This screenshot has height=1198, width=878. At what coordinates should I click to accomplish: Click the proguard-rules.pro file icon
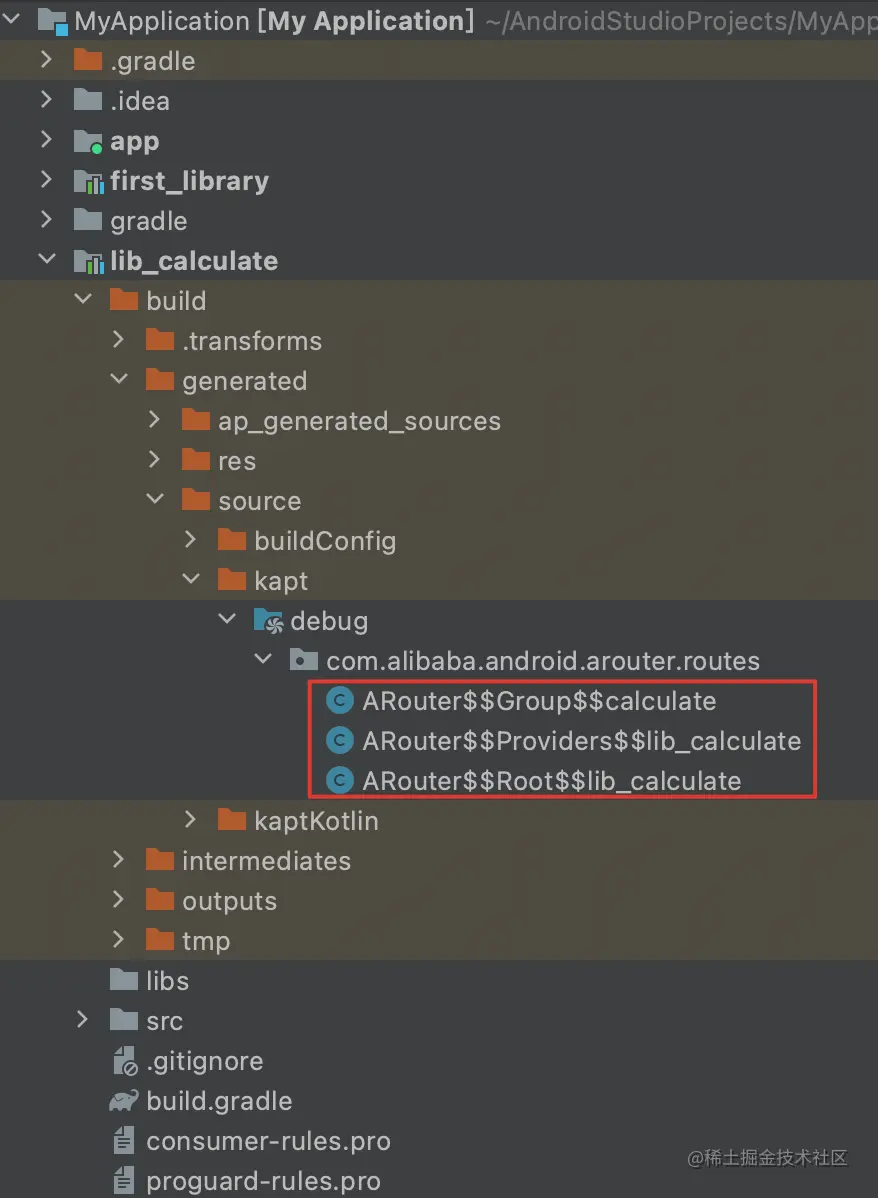pyautogui.click(x=124, y=1181)
